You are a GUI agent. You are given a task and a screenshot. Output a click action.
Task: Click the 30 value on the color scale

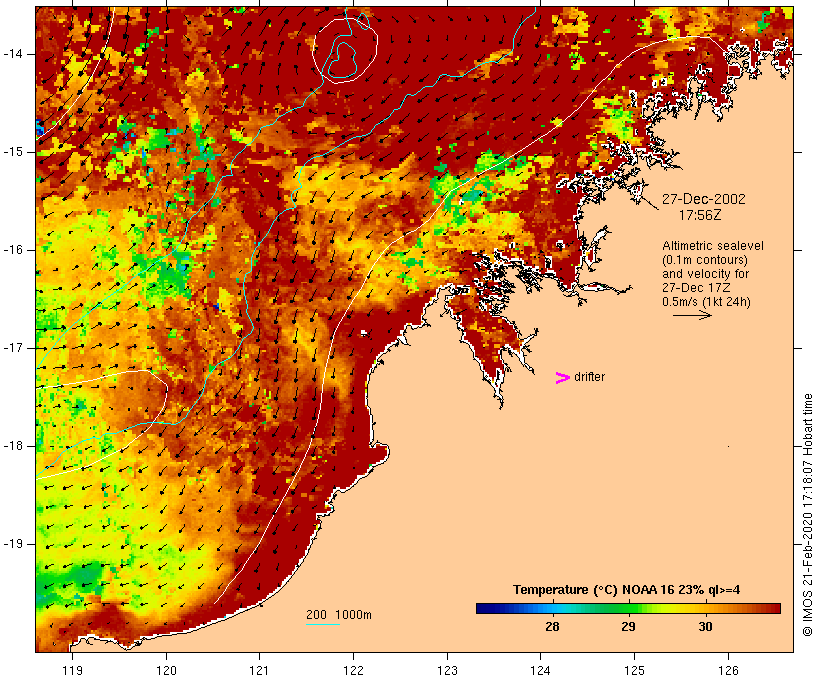tap(705, 627)
